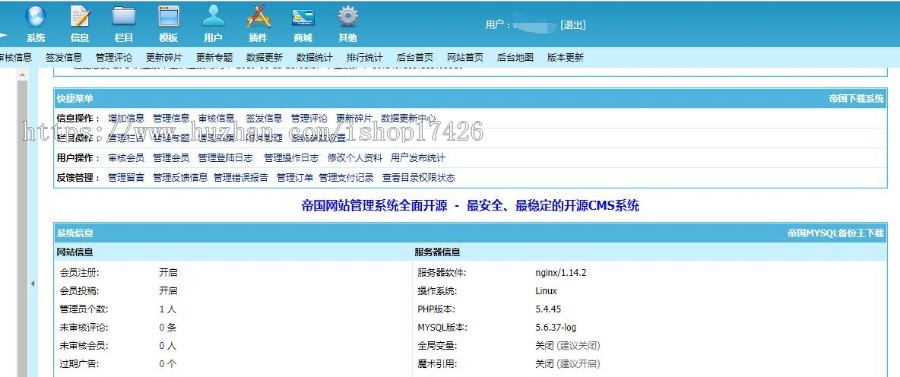Click the nginx/1.14.2 server software value

click(x=561, y=273)
